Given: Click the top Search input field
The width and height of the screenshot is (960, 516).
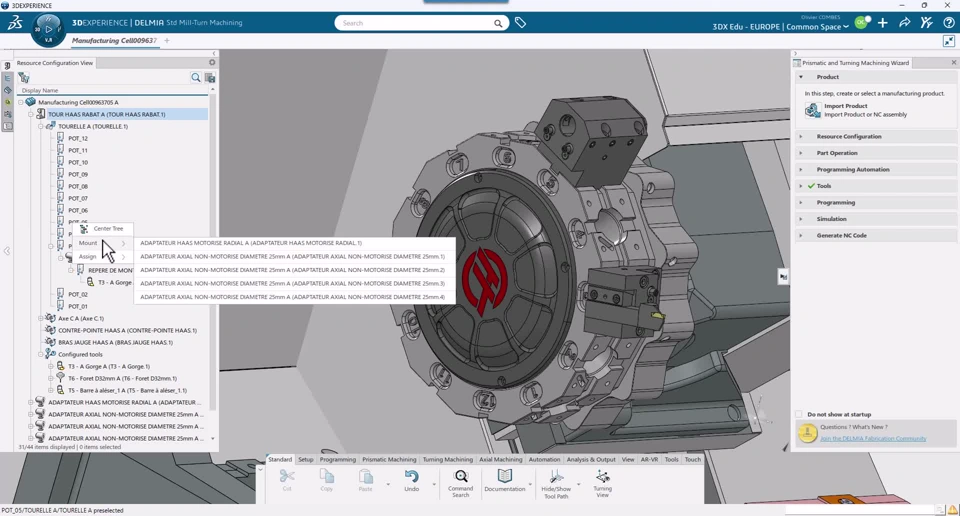Looking at the screenshot, I should (414, 23).
